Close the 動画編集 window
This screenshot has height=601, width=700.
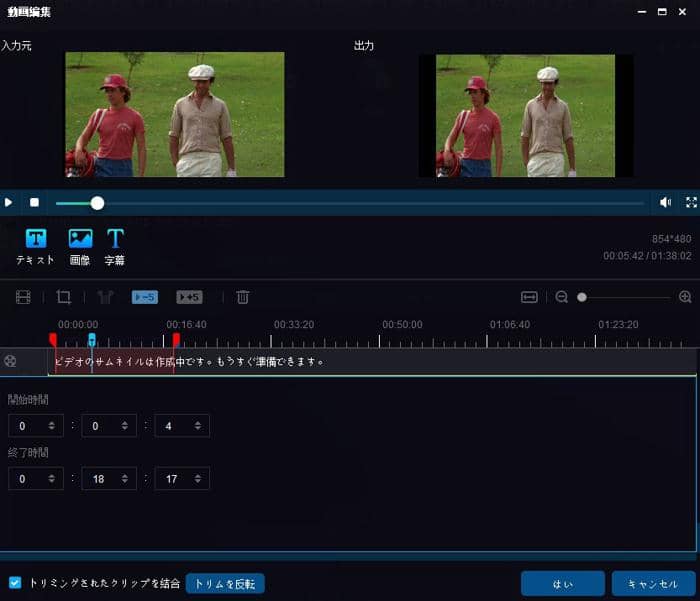pos(682,12)
